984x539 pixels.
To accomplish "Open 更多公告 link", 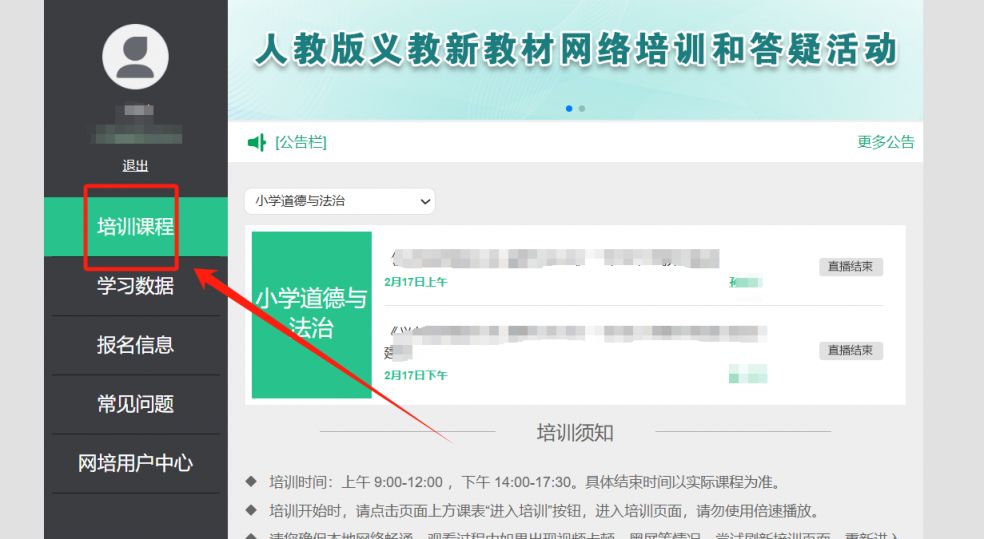I will click(x=885, y=142).
